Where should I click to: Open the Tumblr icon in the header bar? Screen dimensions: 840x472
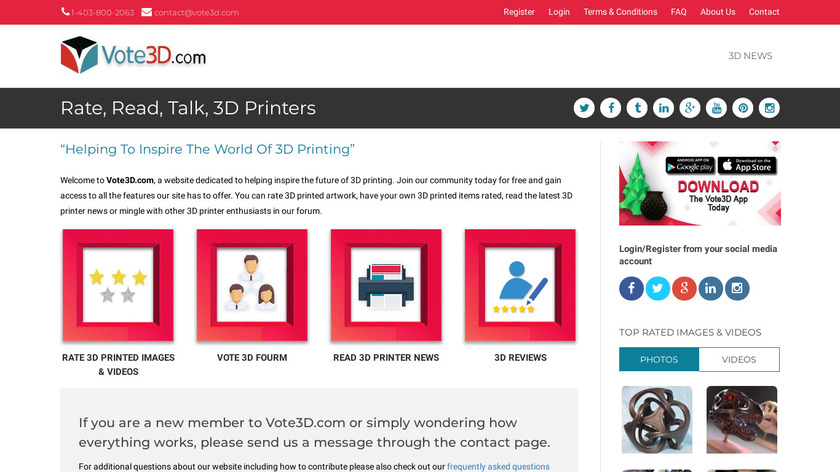point(637,108)
